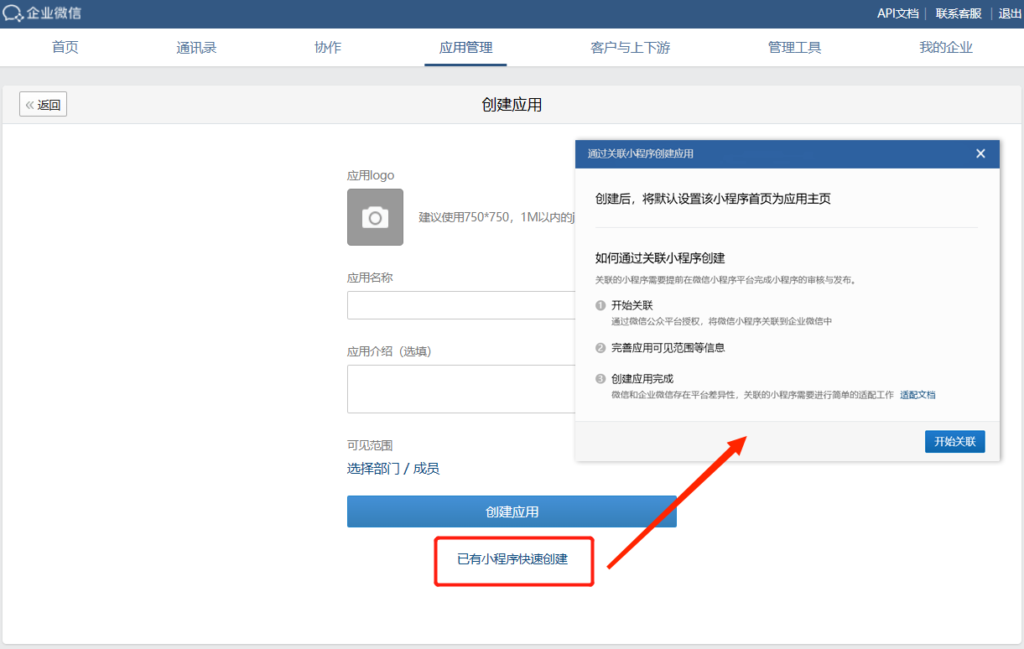Click the 开始关联 step heading
Screen dimensions: 1024x649
click(x=632, y=305)
